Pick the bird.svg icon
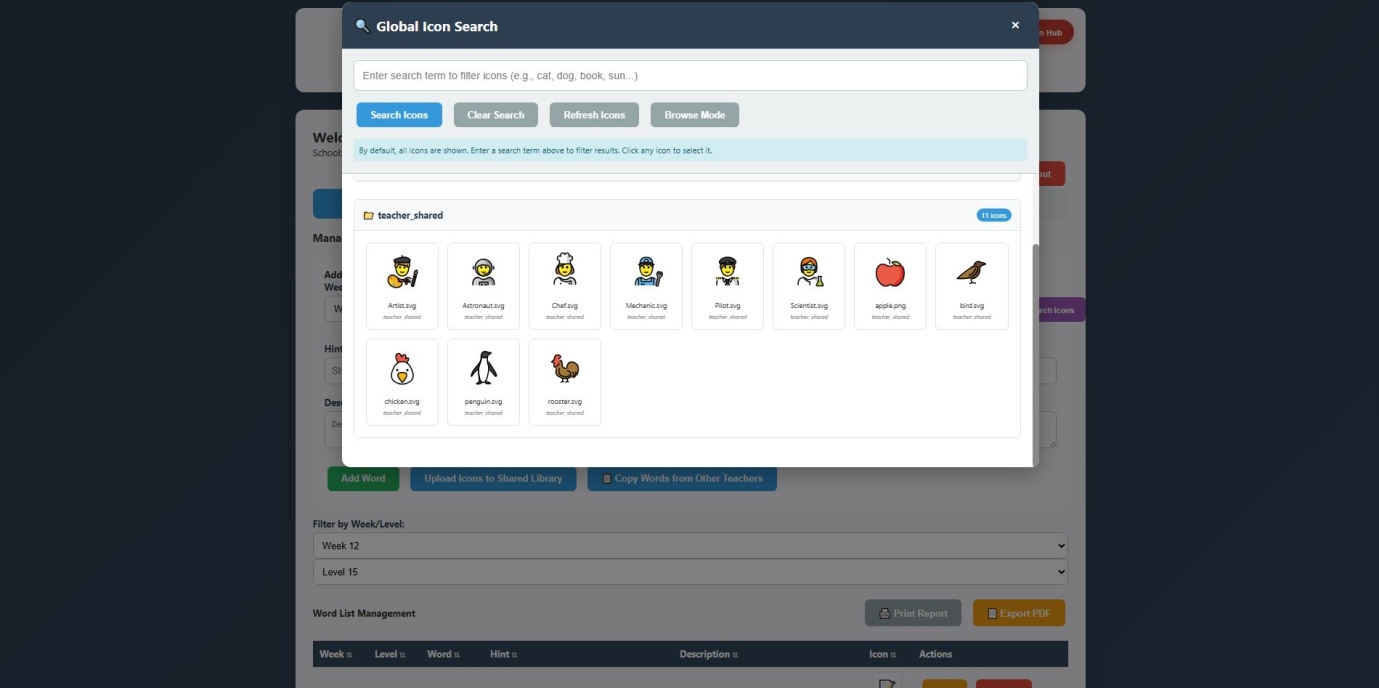Image resolution: width=1379 pixels, height=688 pixels. pos(971,284)
